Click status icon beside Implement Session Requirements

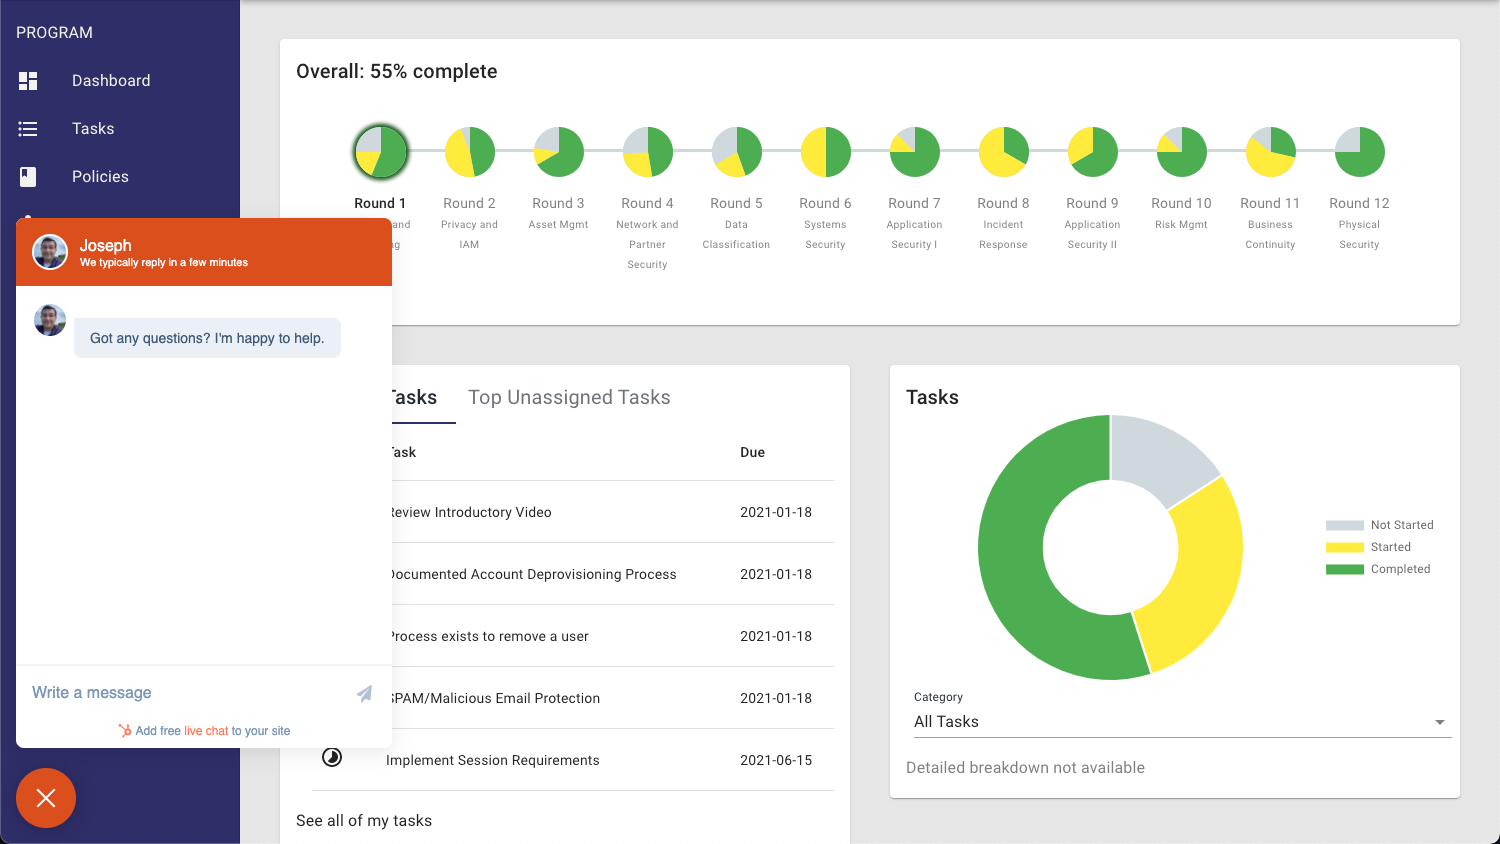click(332, 758)
